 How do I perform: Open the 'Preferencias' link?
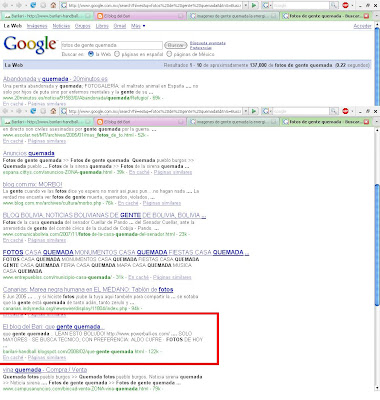(x=201, y=48)
